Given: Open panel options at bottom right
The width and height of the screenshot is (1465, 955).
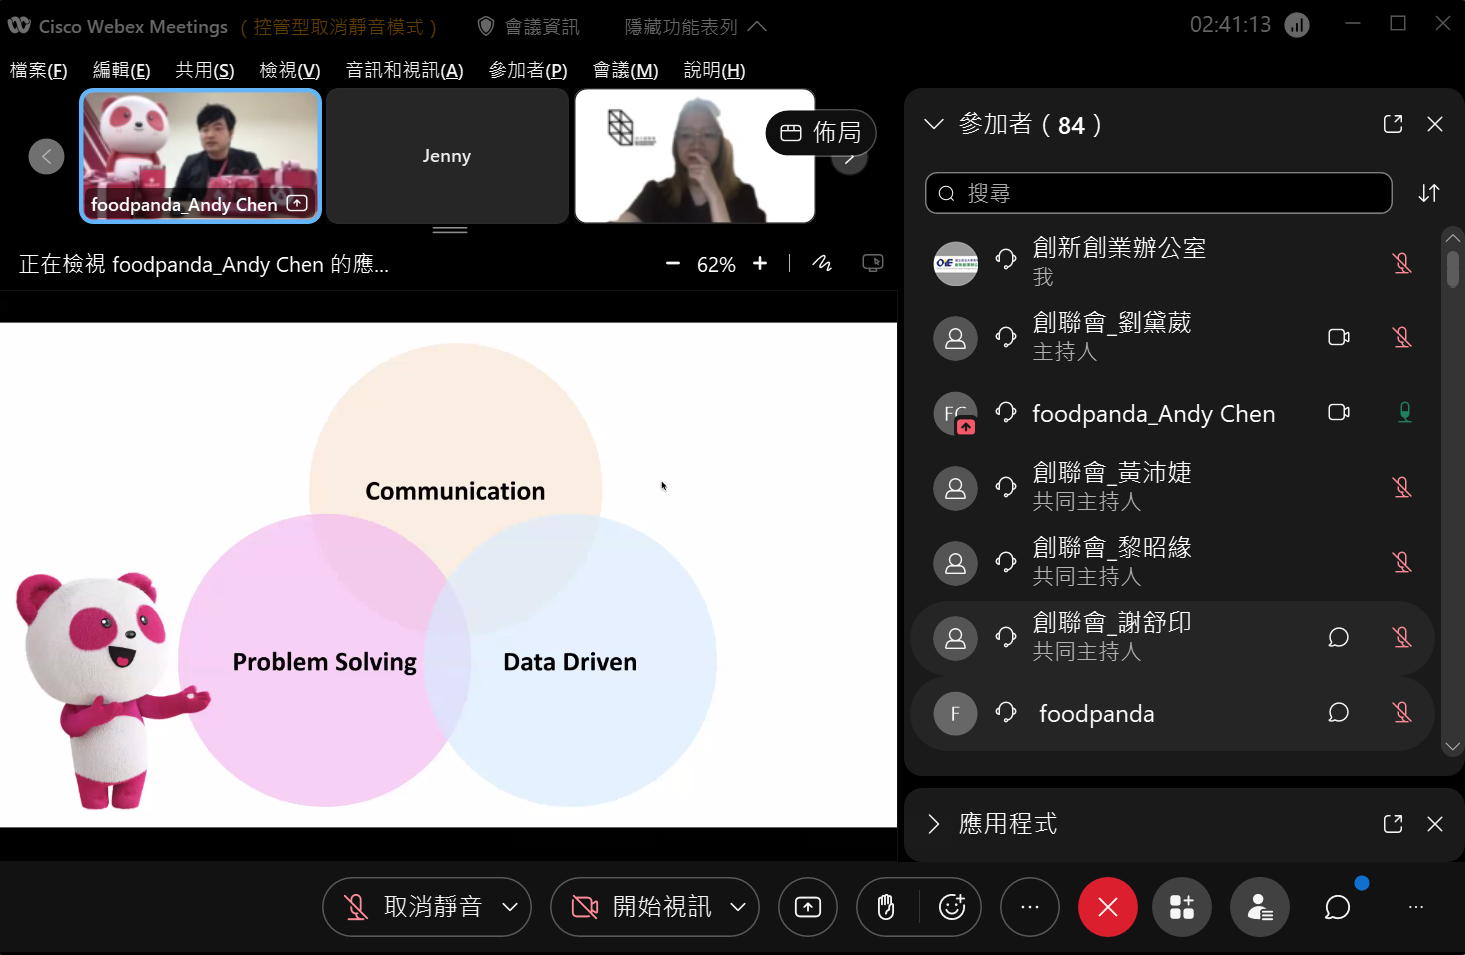Looking at the screenshot, I should click(x=1416, y=907).
